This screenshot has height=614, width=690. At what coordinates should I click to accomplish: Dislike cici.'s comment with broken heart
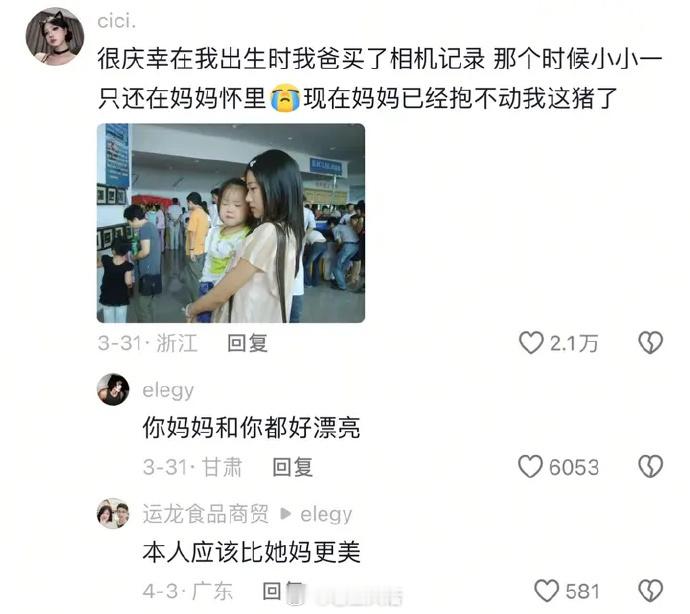650,343
